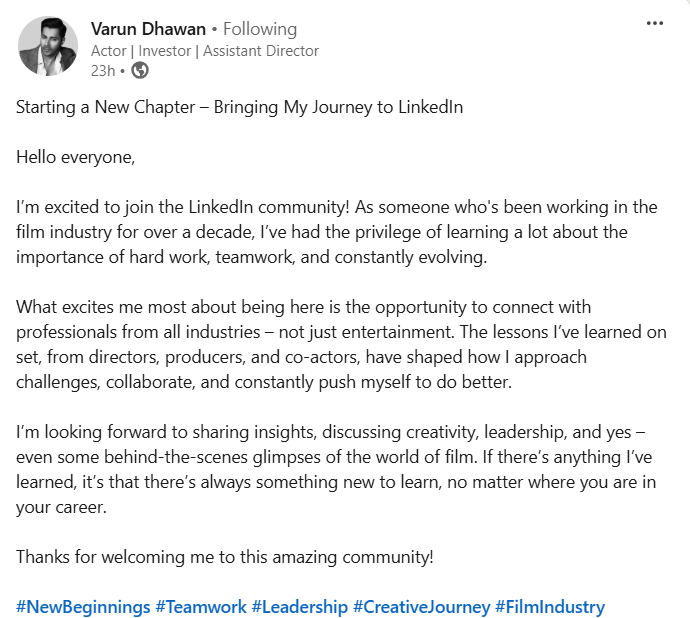Screen dimensions: 690x618
Task: Click the 23h post timestamp
Action: click(x=102, y=70)
